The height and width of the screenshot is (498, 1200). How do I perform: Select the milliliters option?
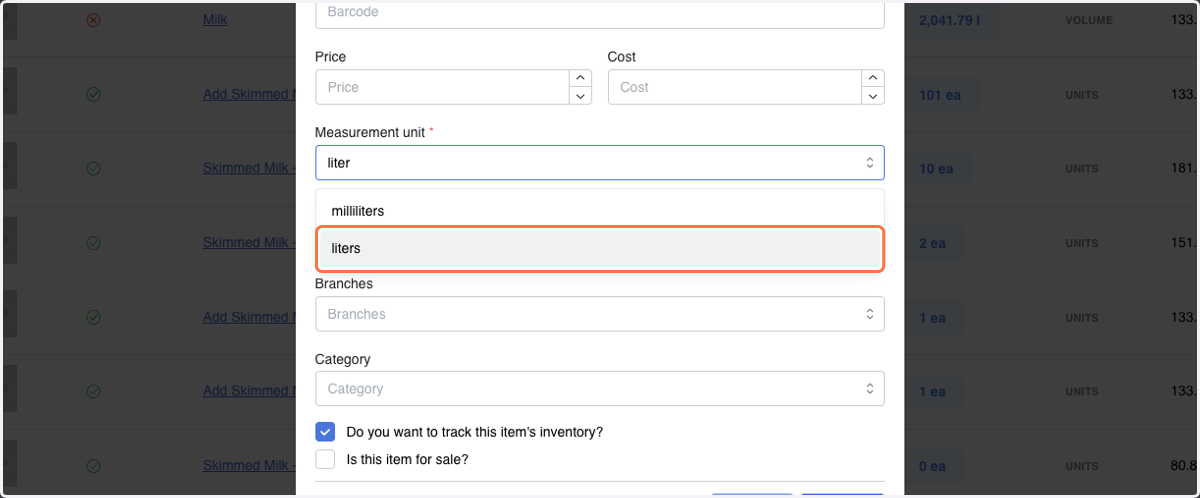tap(600, 211)
